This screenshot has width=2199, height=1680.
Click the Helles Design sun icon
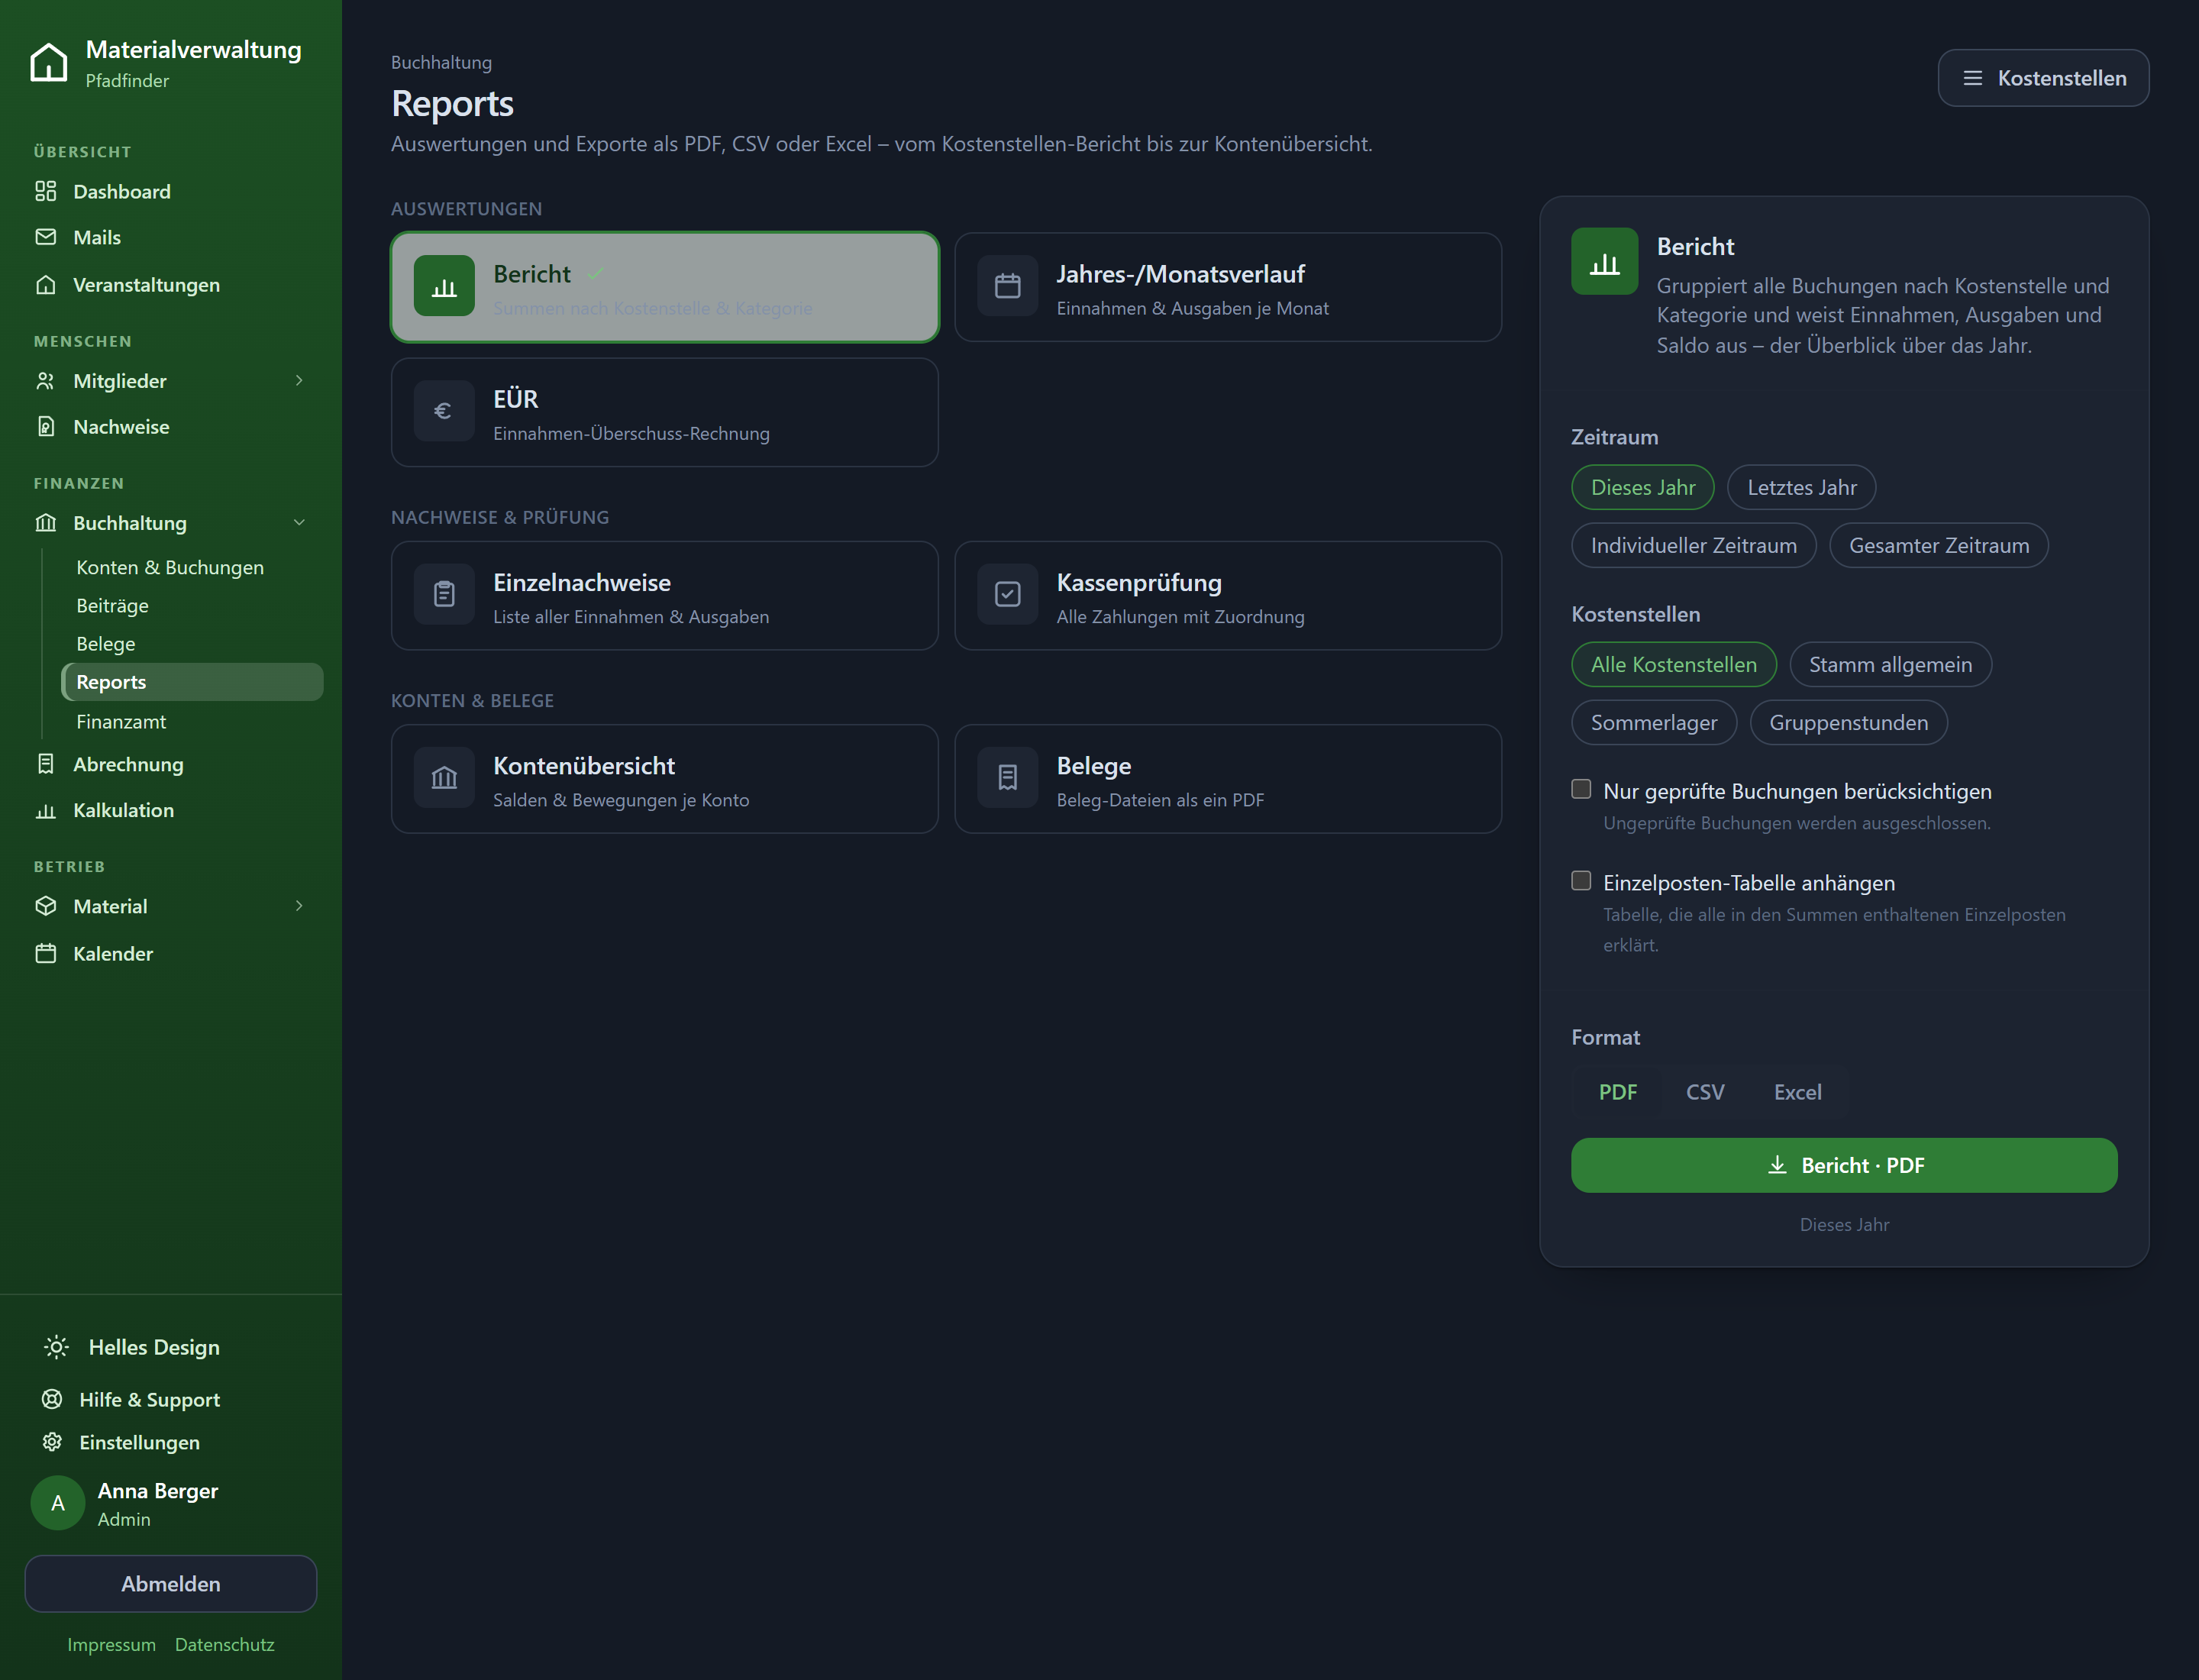pos(56,1347)
